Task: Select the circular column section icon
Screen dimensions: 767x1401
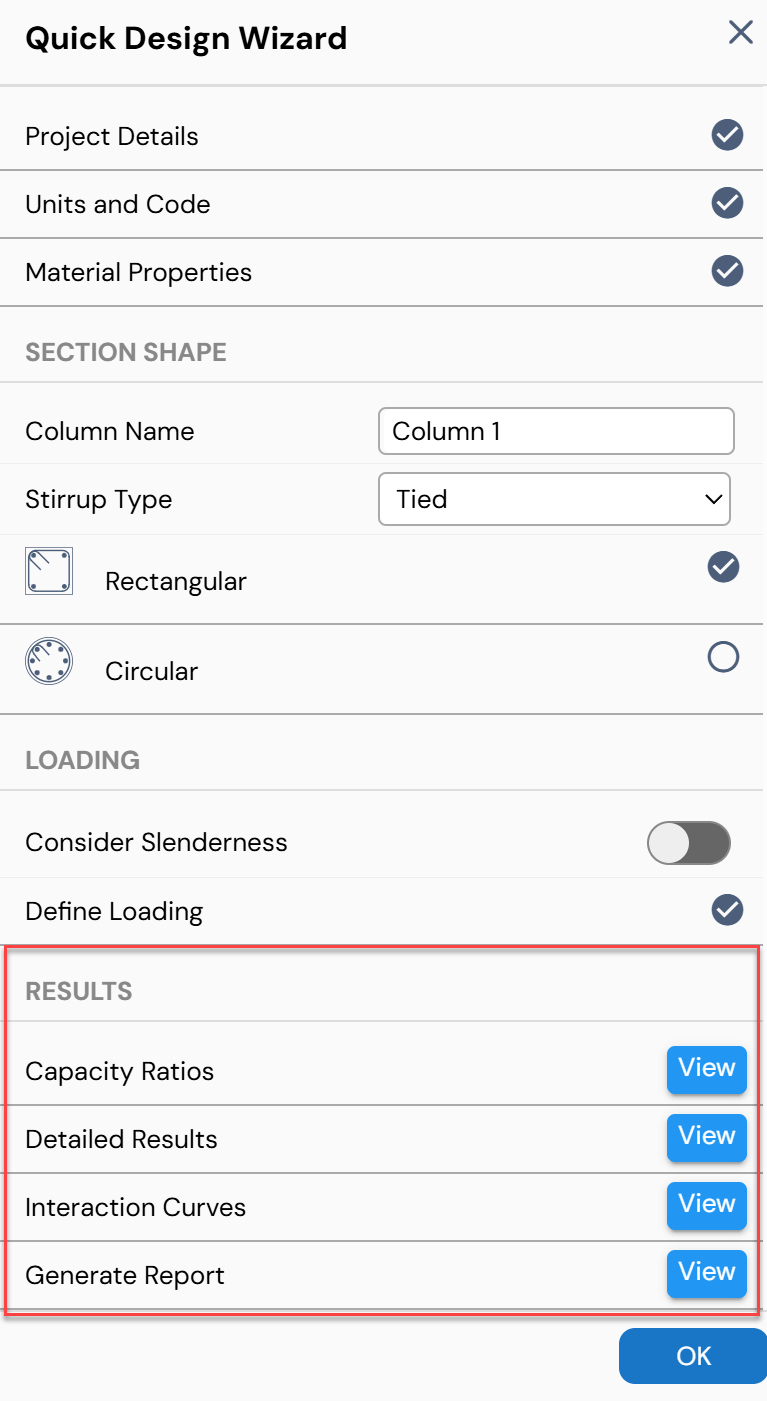Action: coord(49,661)
